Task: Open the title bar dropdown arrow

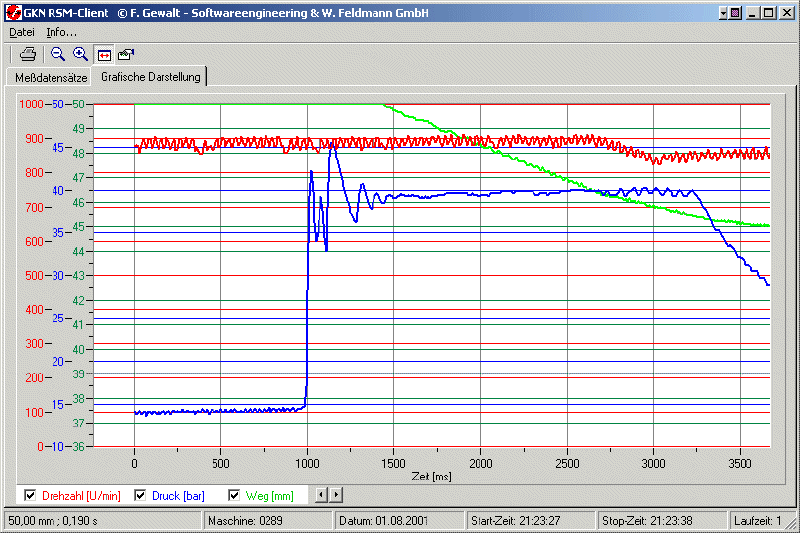Action: 721,14
